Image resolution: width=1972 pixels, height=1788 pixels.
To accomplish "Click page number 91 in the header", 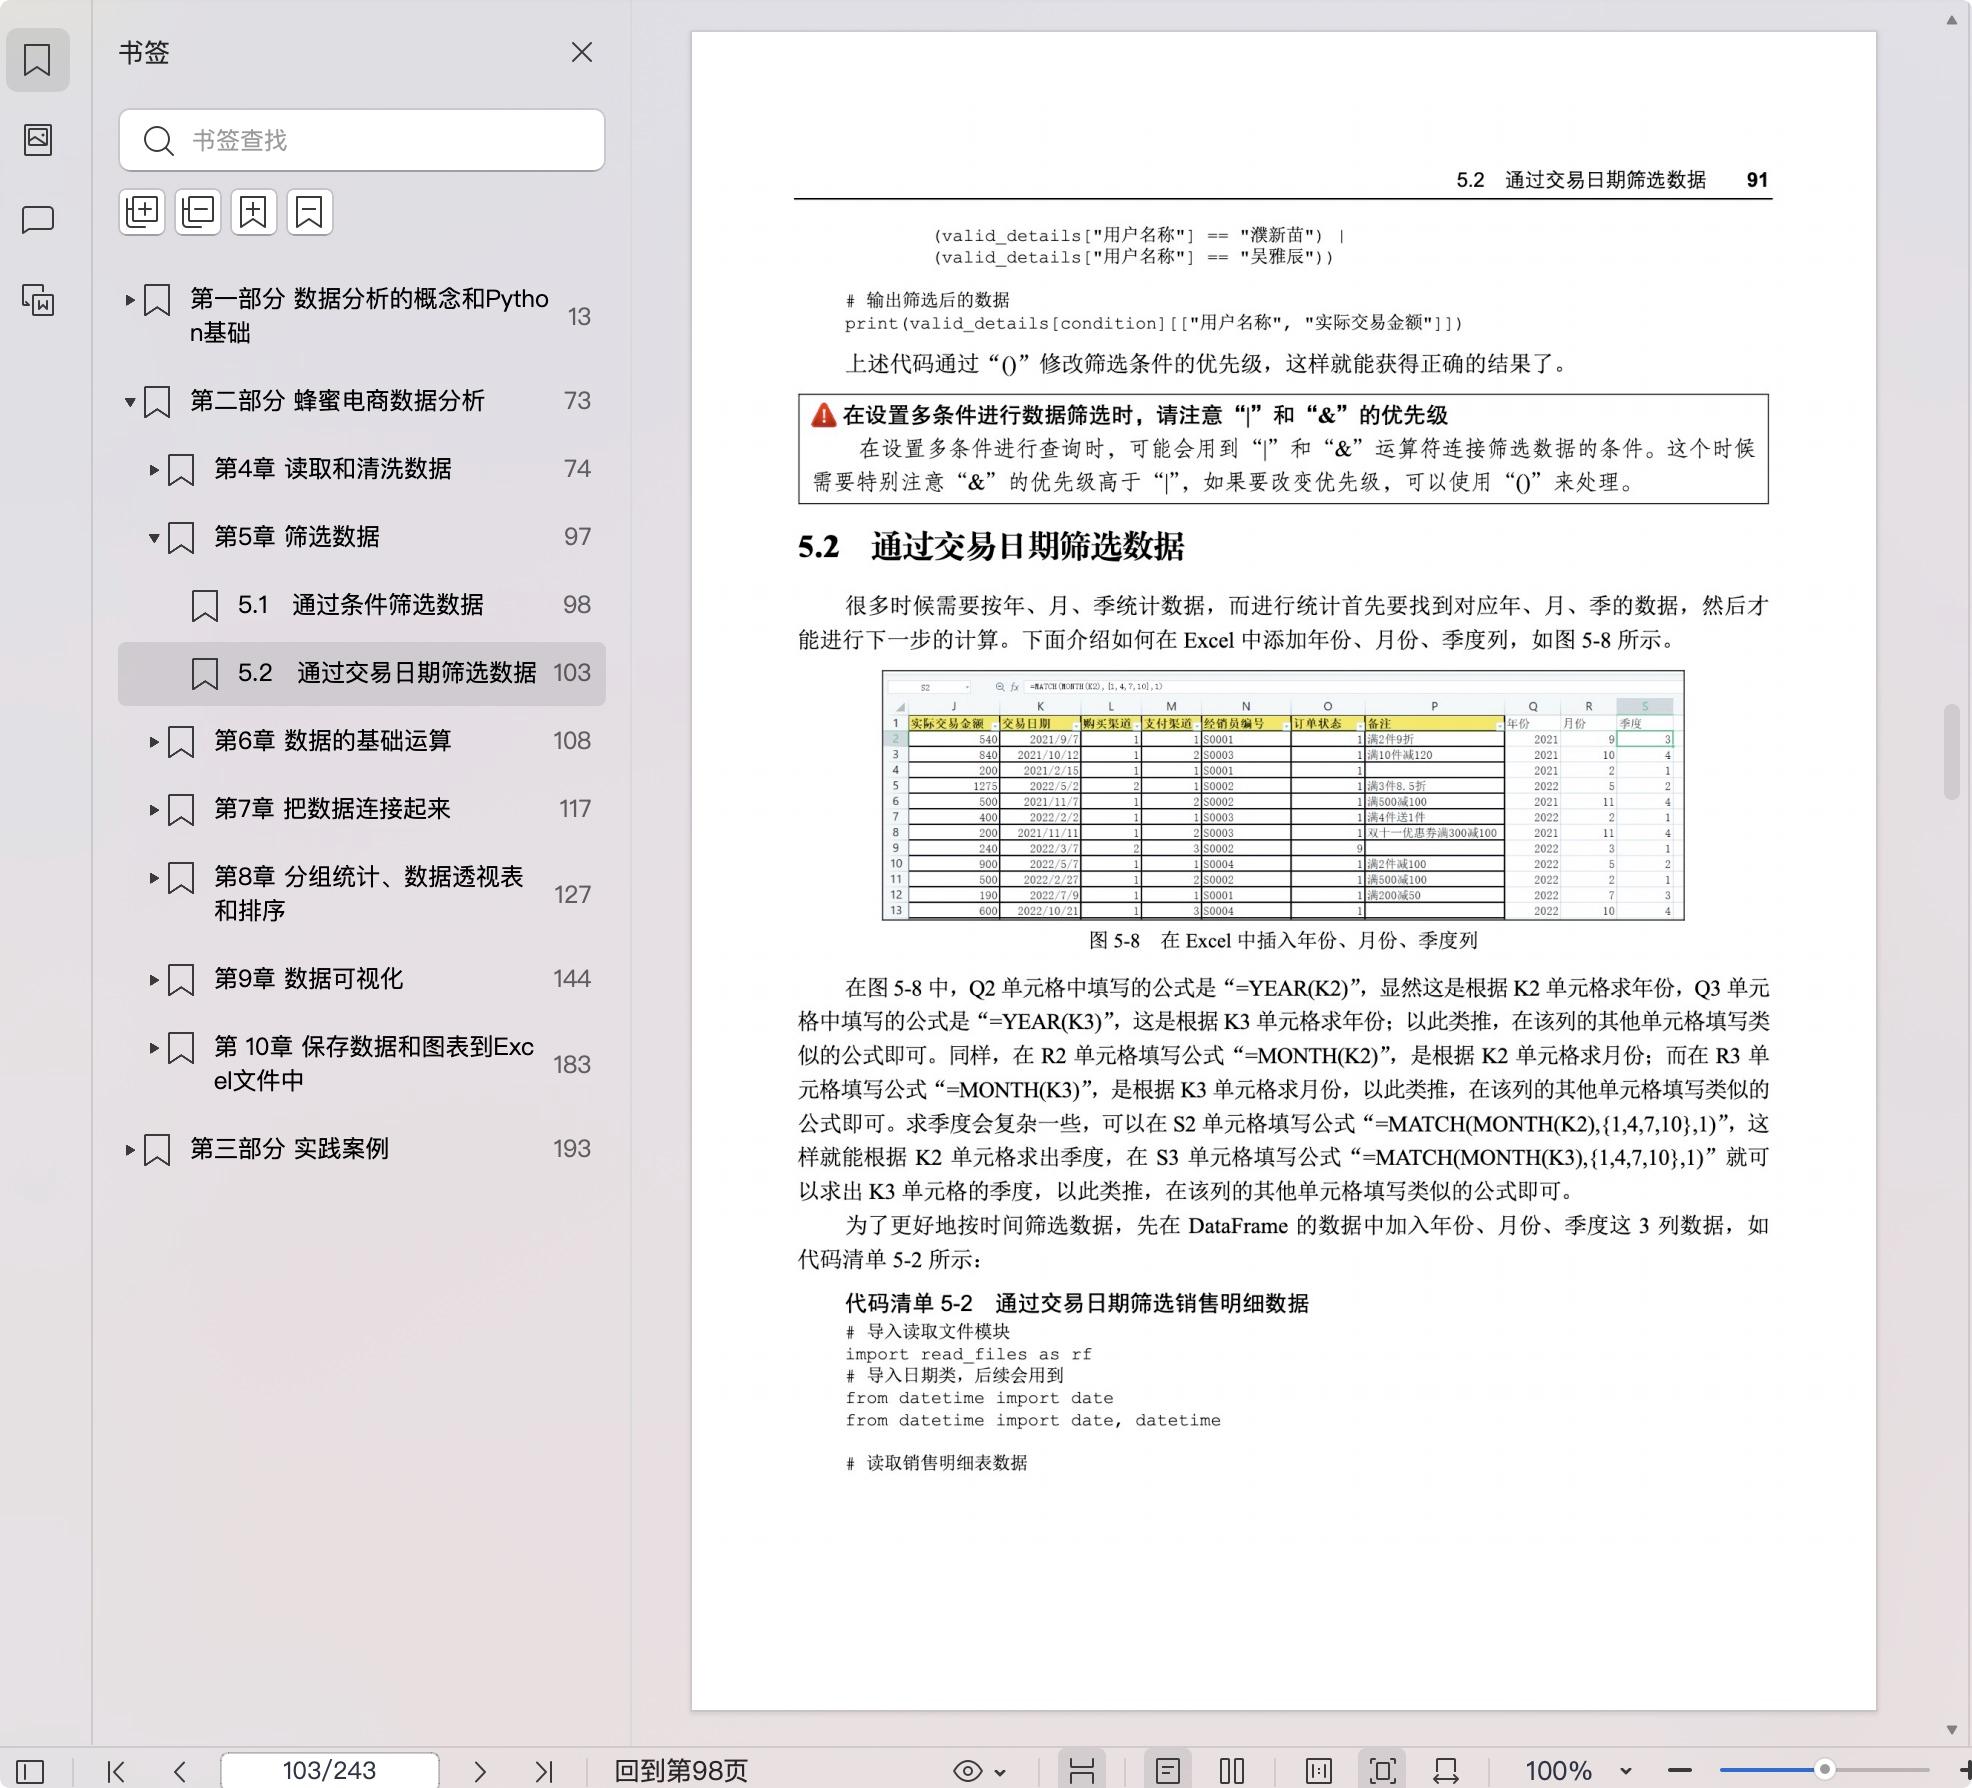I will (x=1757, y=180).
